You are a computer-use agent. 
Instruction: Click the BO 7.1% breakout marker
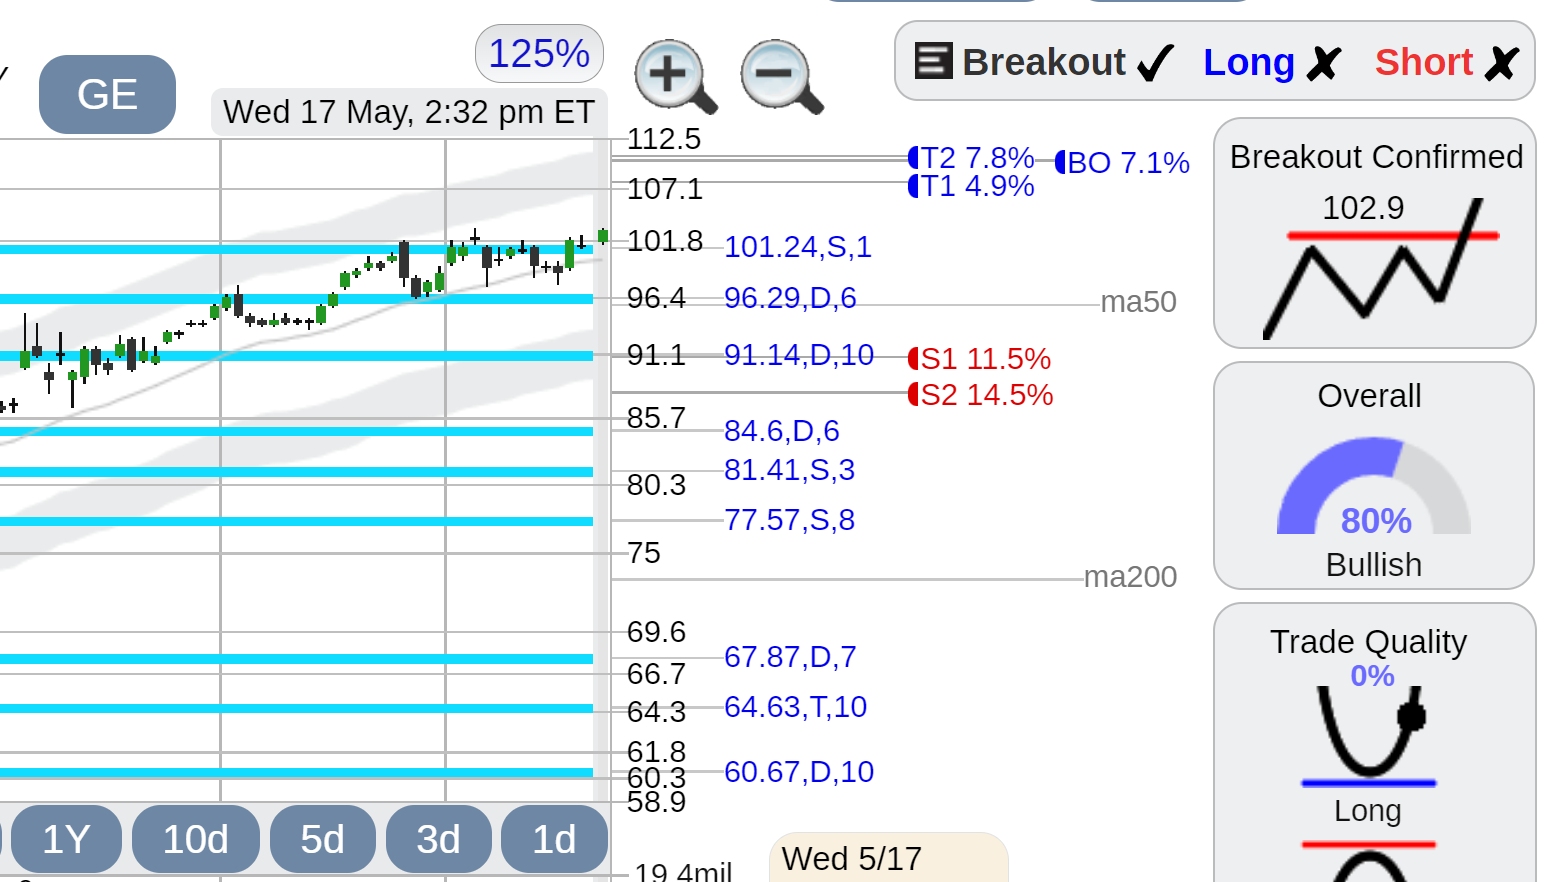pyautogui.click(x=1122, y=162)
